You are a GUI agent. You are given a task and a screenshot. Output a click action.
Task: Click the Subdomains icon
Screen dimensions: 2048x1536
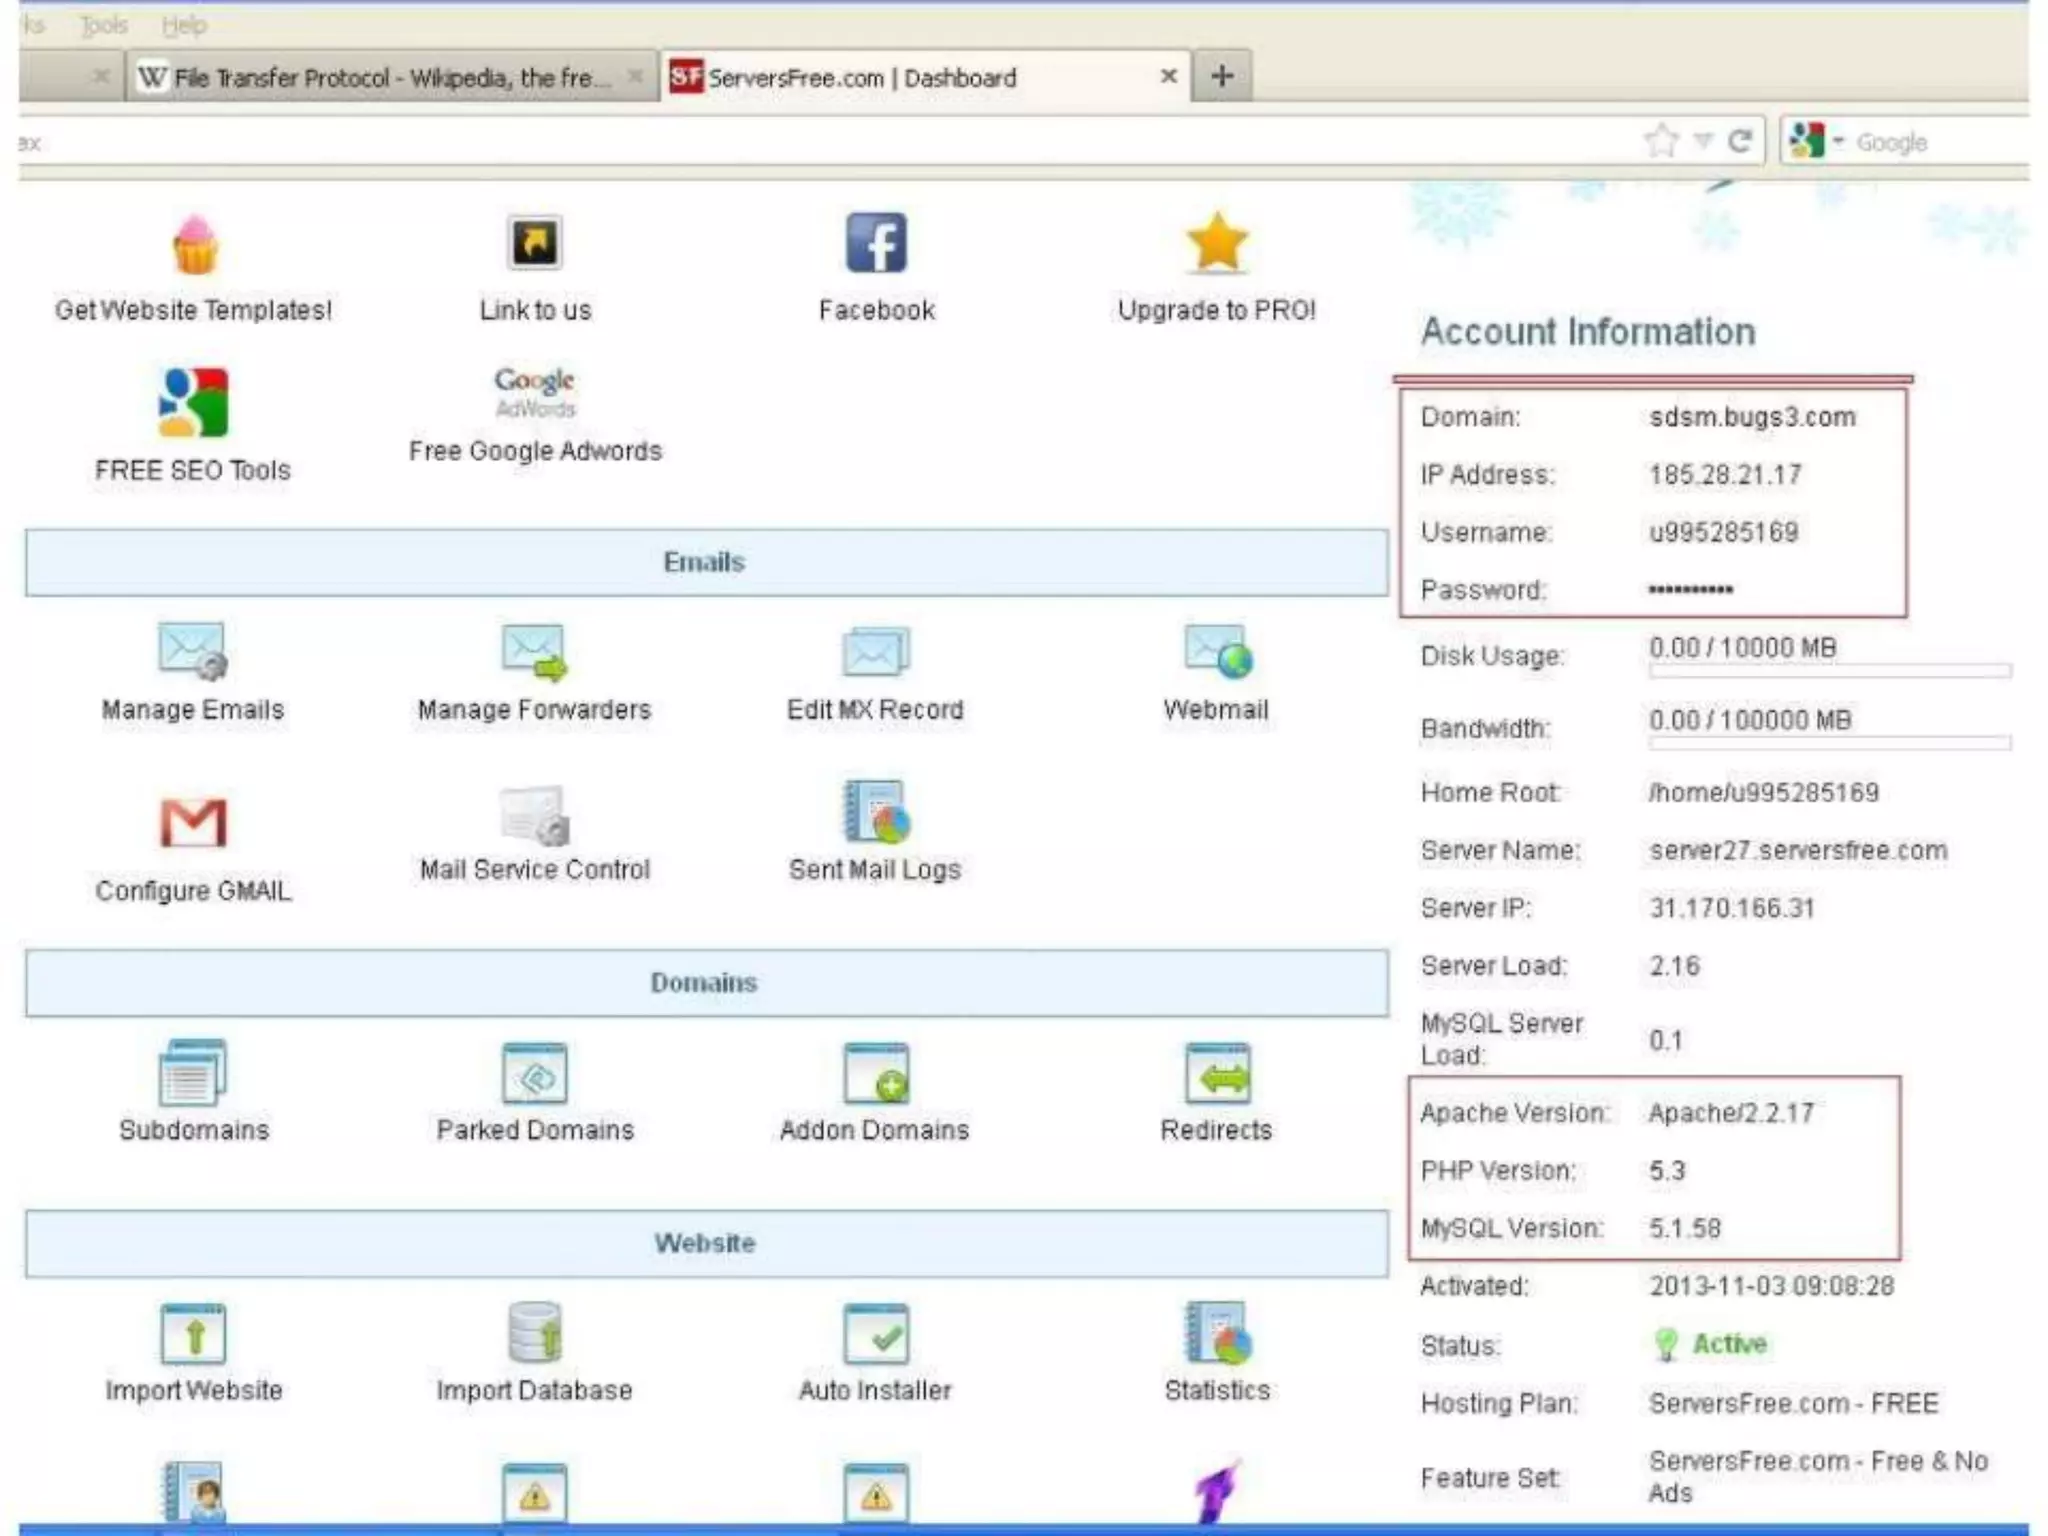193,1072
